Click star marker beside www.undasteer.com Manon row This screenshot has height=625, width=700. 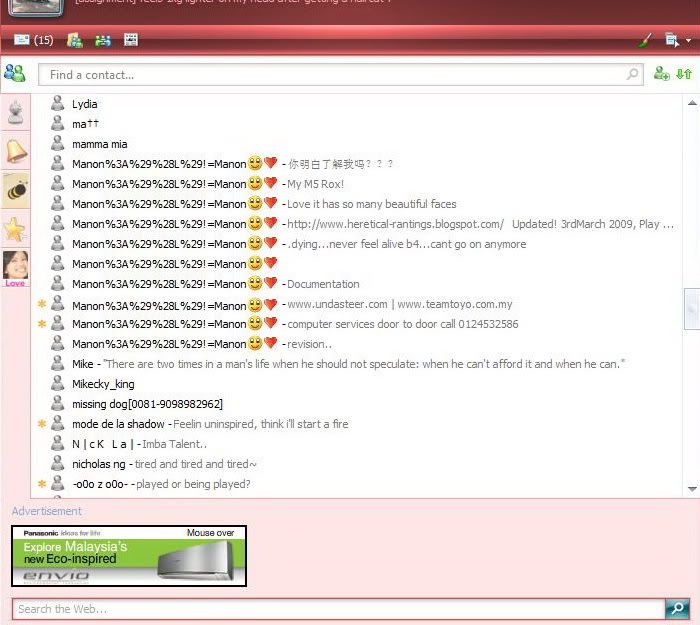42,304
